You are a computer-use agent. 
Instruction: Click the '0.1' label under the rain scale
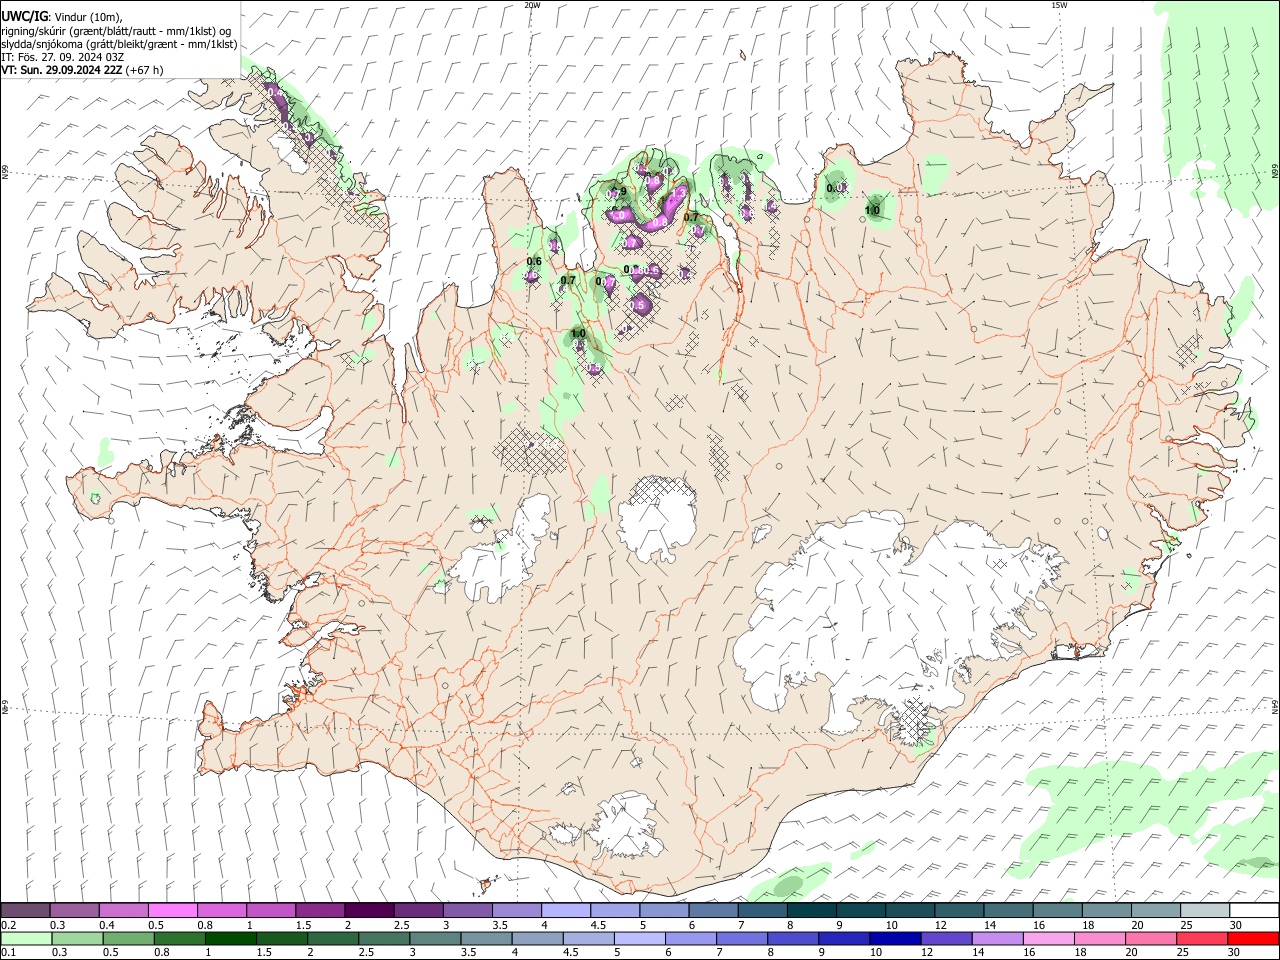pos(8,953)
